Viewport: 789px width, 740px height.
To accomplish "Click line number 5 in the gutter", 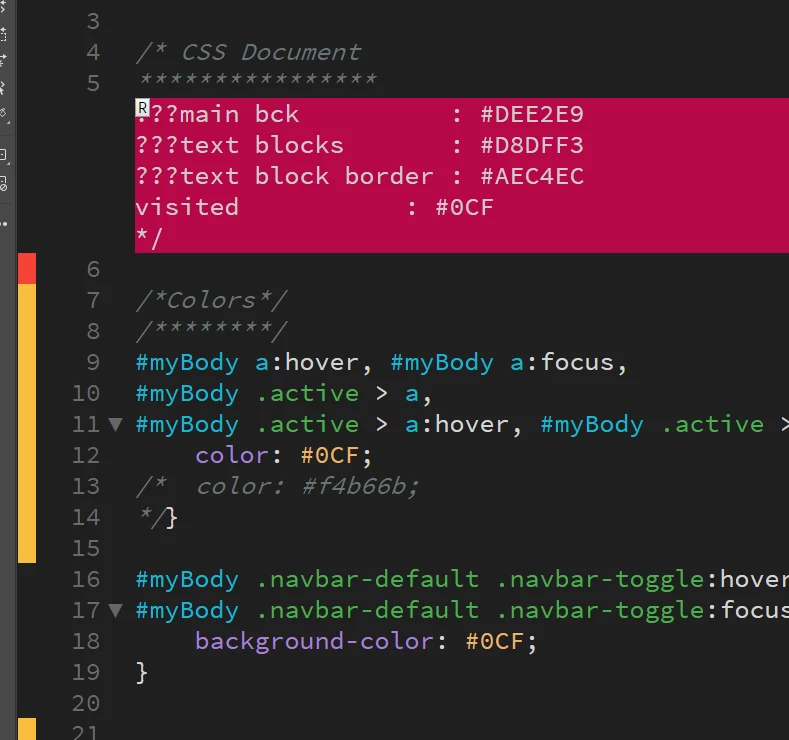I will click(x=93, y=84).
